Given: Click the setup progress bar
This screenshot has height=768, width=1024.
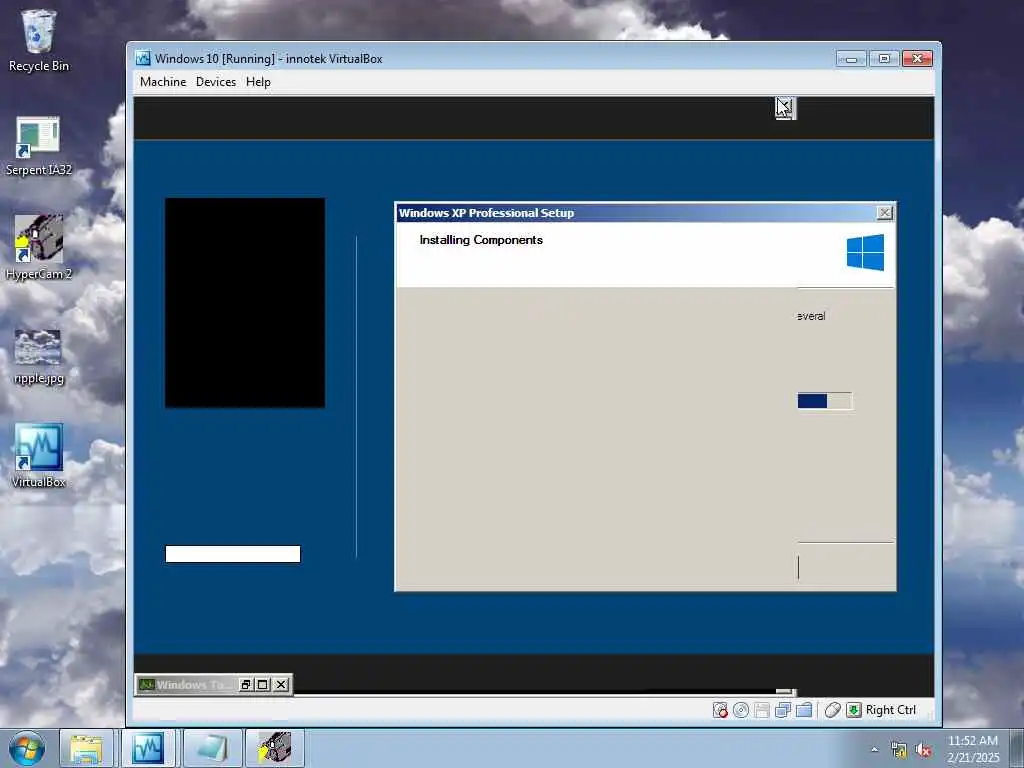Looking at the screenshot, I should click(825, 401).
